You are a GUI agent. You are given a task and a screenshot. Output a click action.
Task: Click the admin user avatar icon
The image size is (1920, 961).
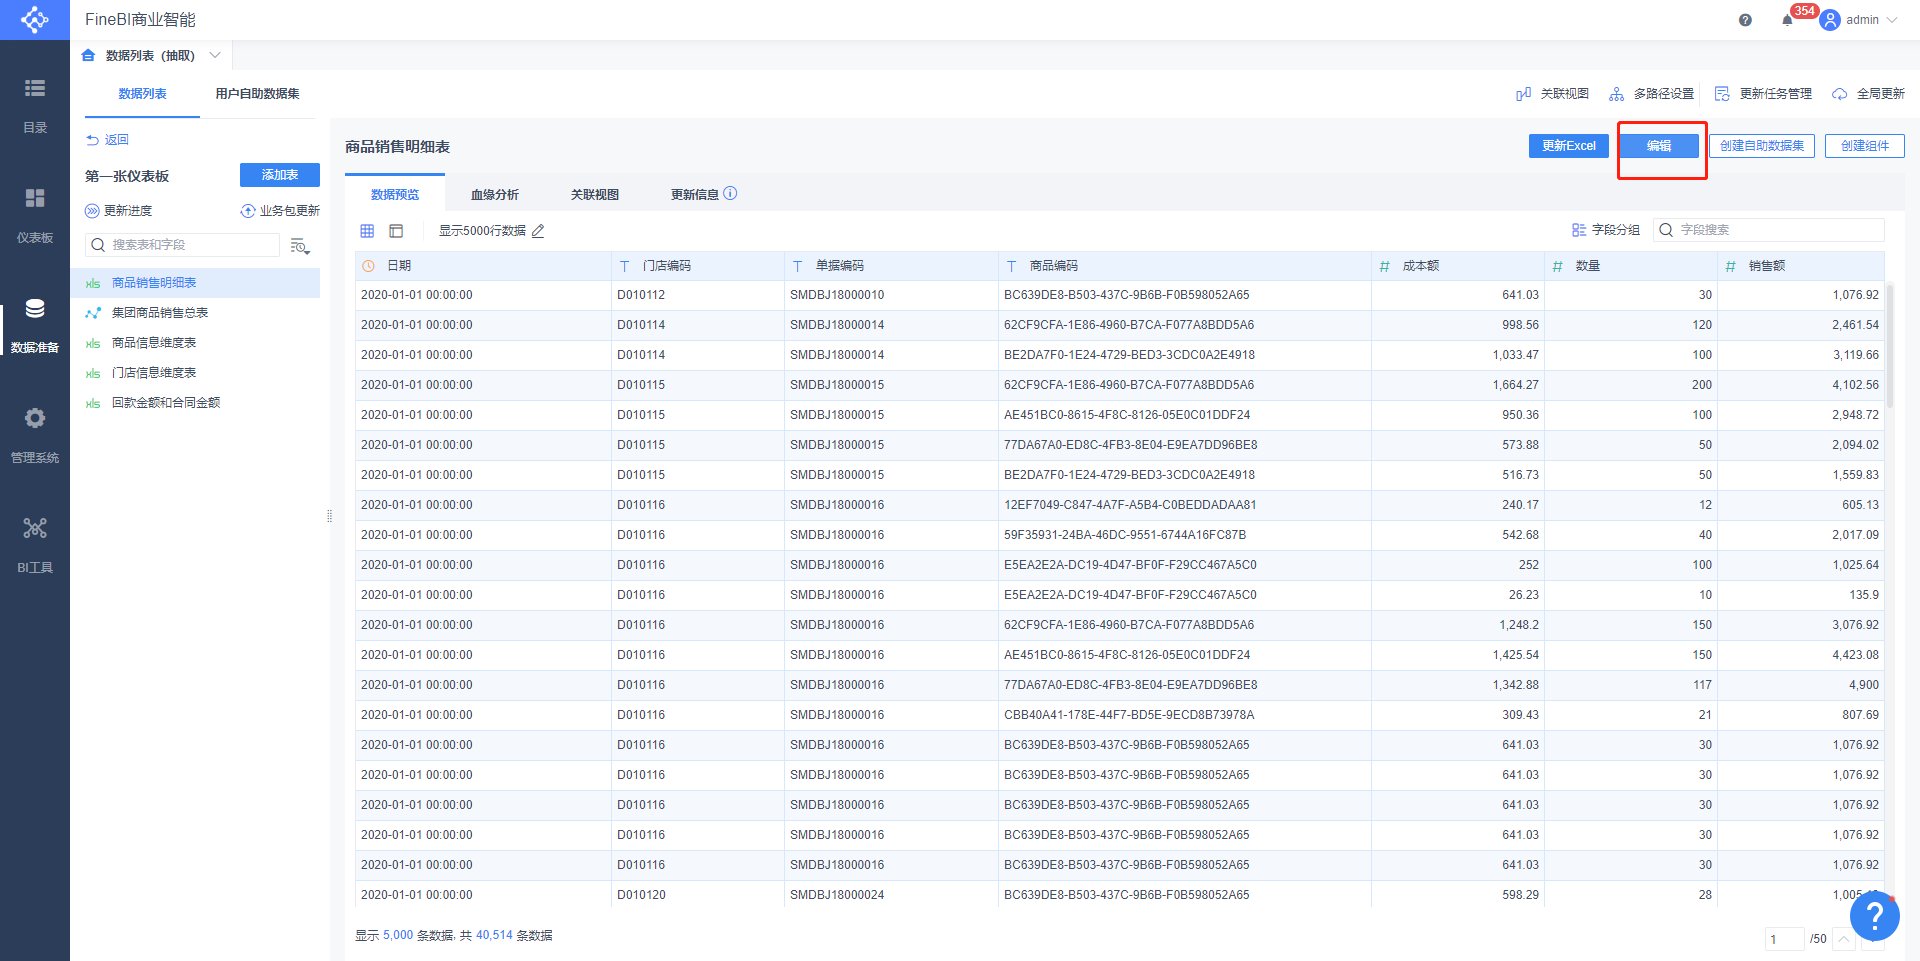pyautogui.click(x=1830, y=20)
